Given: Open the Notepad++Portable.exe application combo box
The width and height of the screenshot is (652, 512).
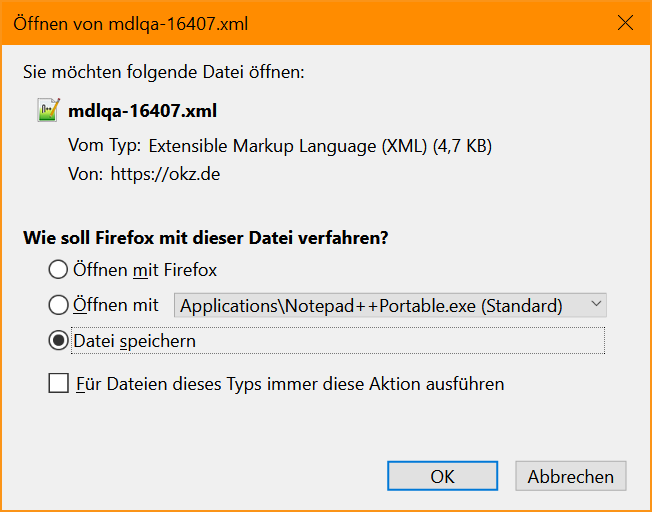Looking at the screenshot, I should click(x=390, y=305).
